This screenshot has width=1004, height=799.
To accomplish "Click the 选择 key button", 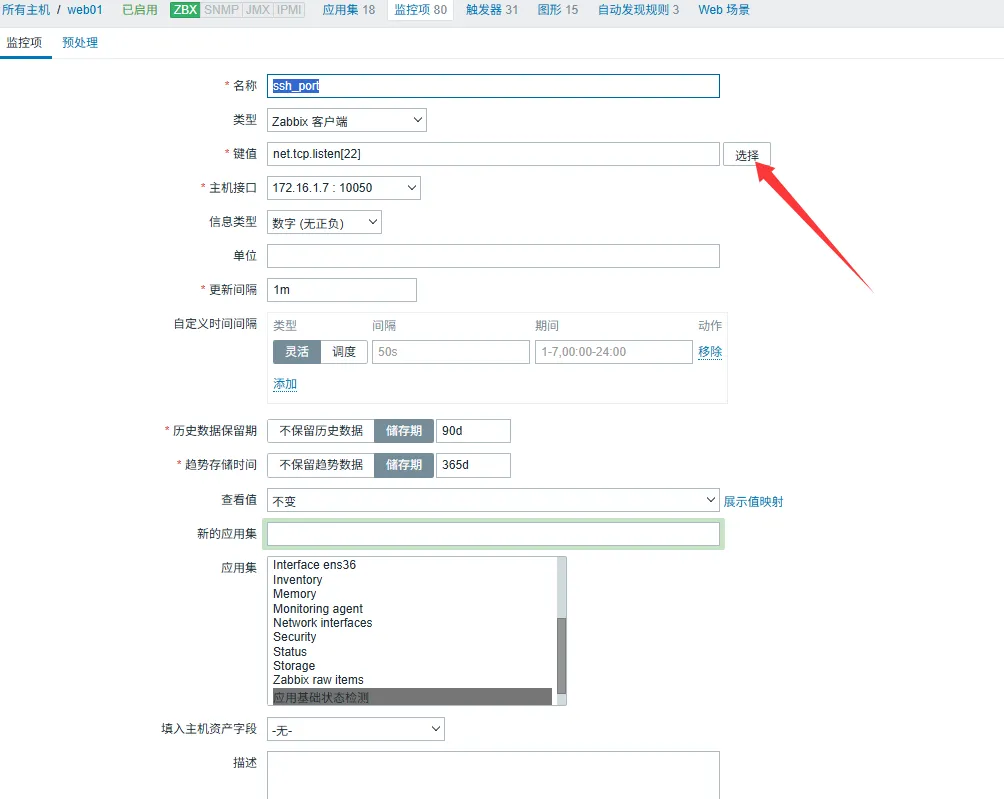I will (x=746, y=155).
